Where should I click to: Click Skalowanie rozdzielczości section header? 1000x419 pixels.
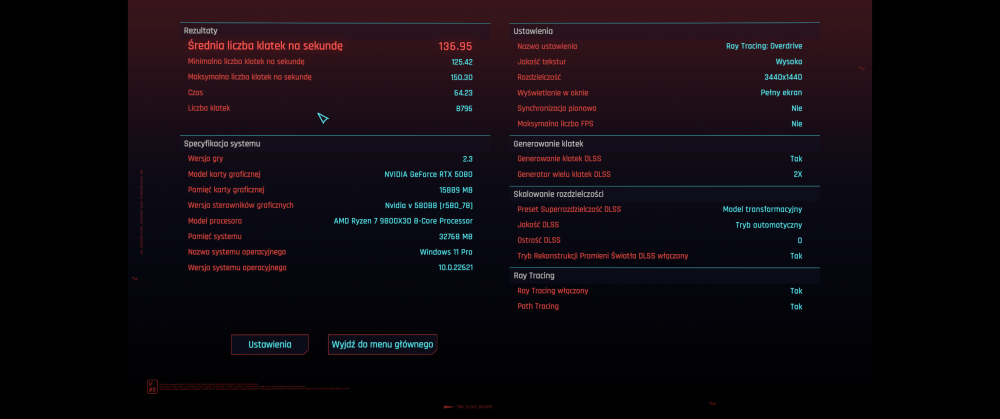pyautogui.click(x=559, y=194)
